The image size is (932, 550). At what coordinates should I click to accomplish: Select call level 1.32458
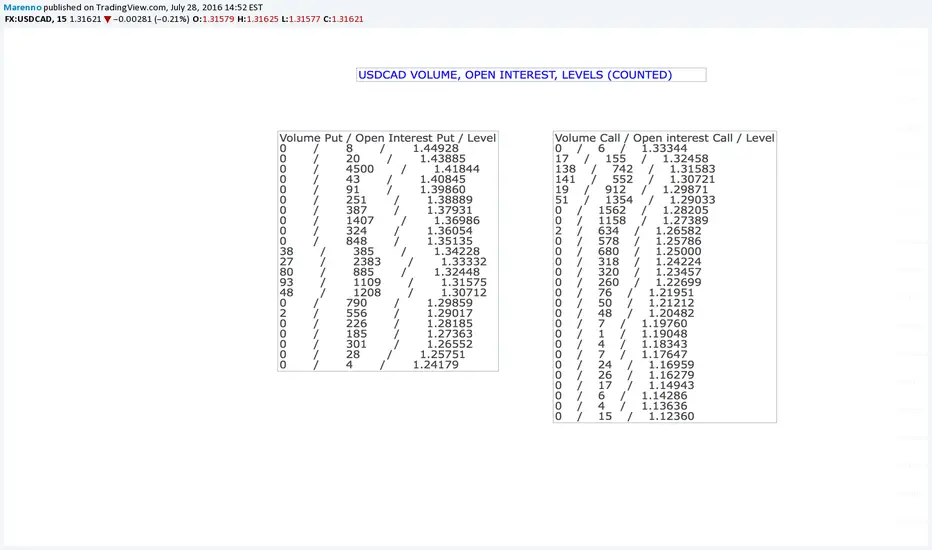pos(685,159)
